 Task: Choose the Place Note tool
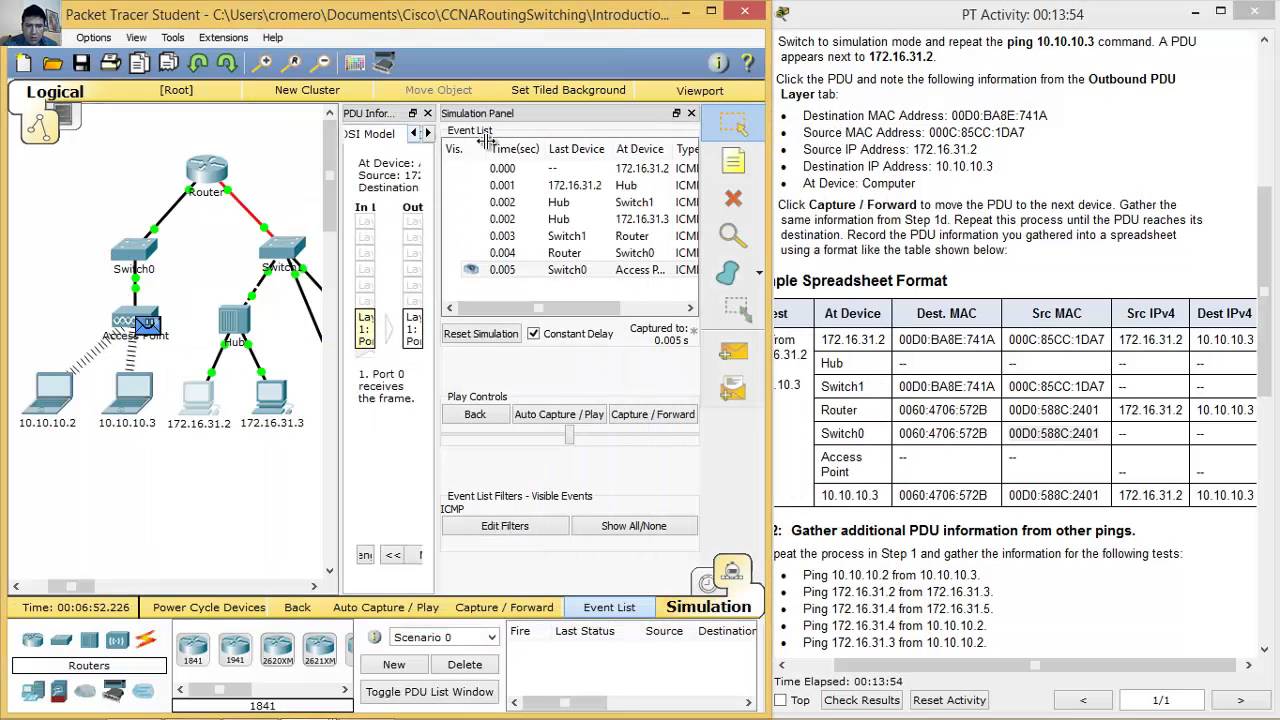click(733, 161)
